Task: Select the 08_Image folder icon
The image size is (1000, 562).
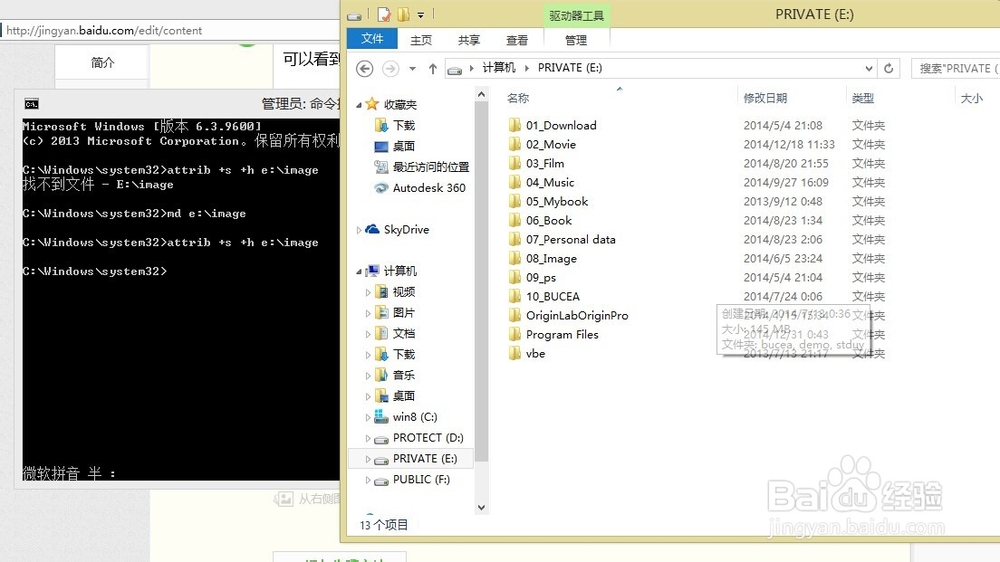Action: 515,258
